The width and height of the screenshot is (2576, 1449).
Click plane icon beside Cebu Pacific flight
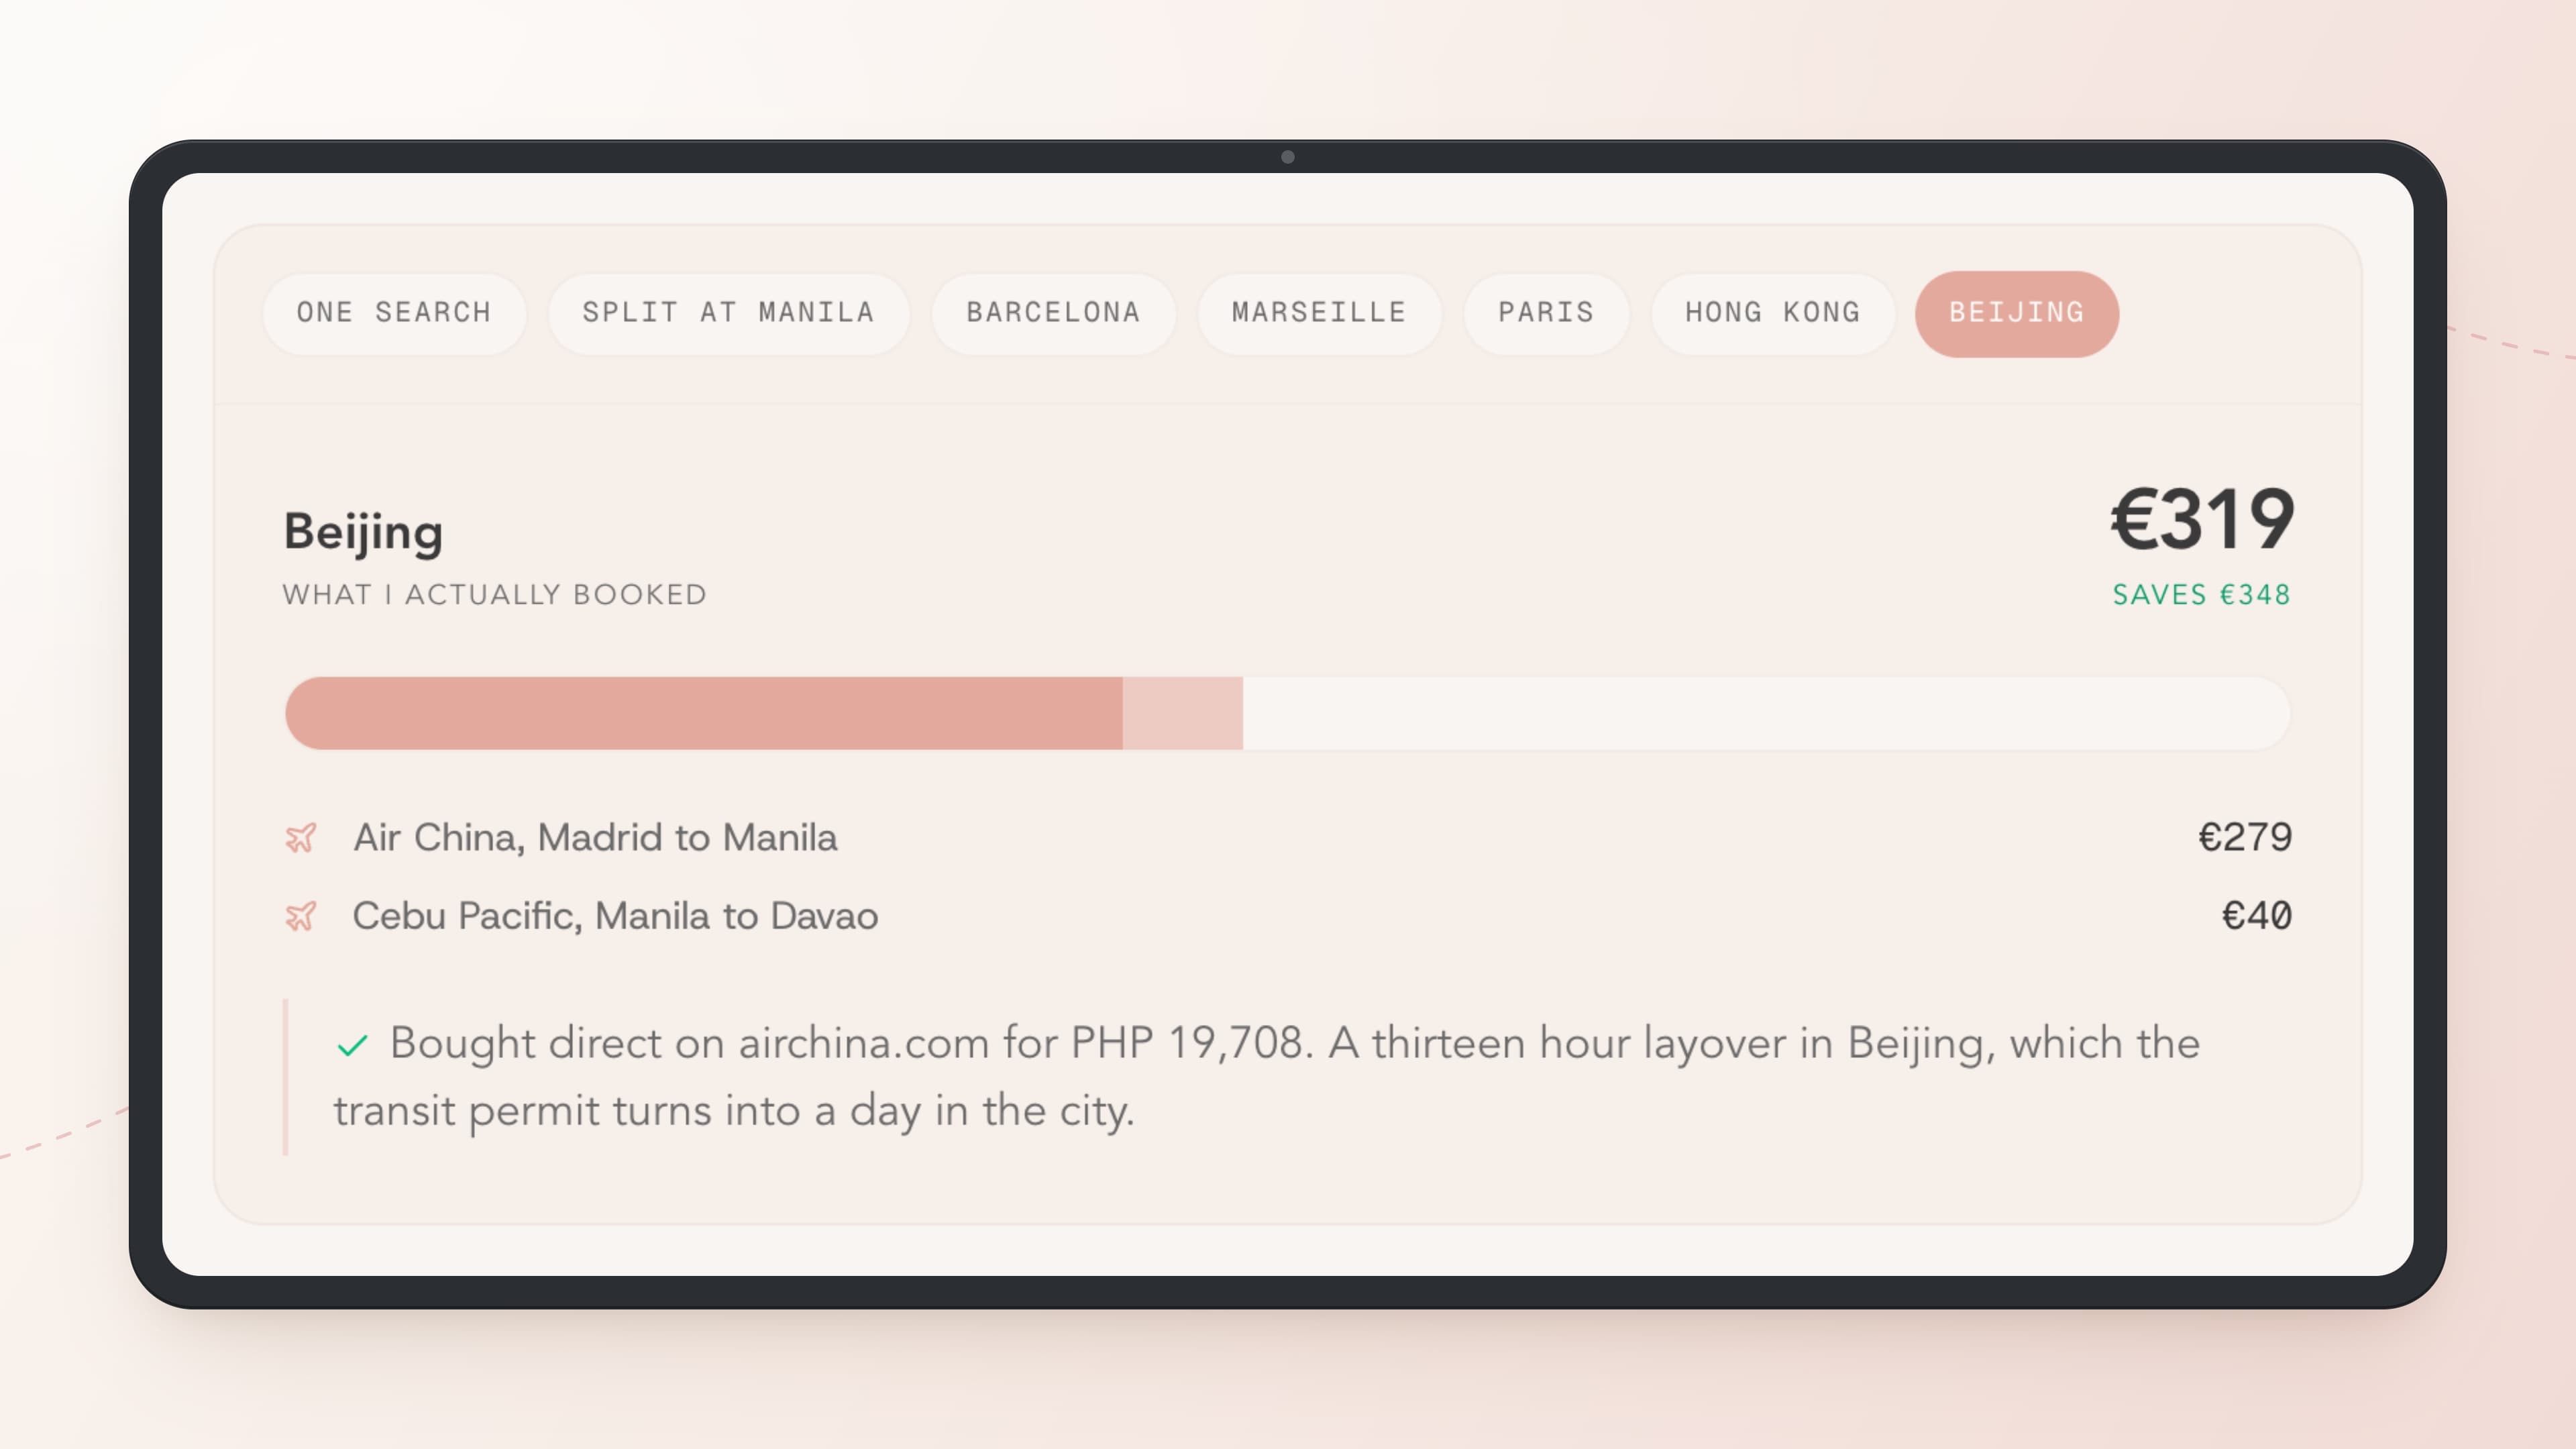[301, 916]
